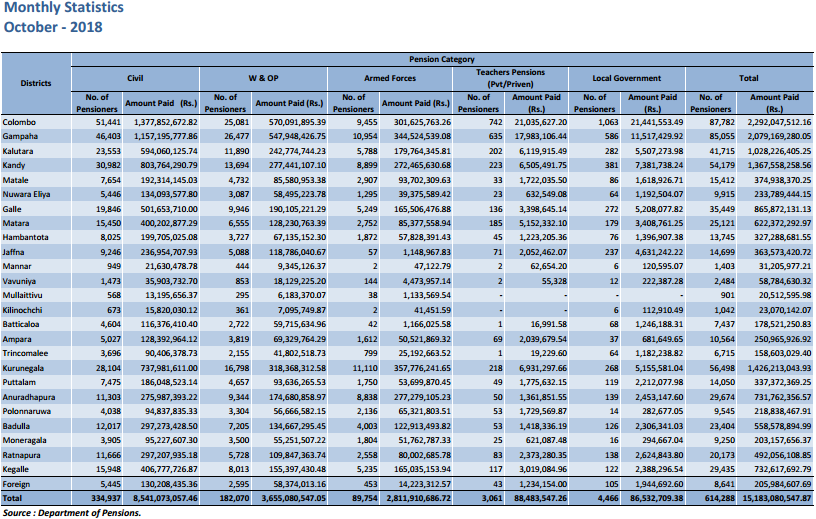Select Colombo's Civil pensioner count 51,441
Image resolution: width=816 pixels, height=519 pixels.
(x=108, y=122)
